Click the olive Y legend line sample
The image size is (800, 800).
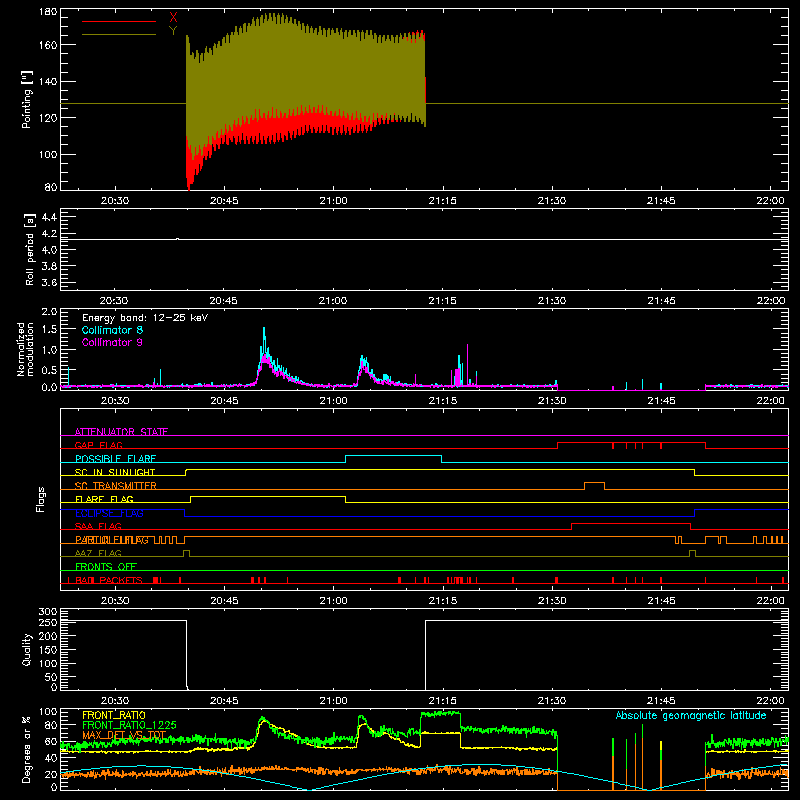119,34
